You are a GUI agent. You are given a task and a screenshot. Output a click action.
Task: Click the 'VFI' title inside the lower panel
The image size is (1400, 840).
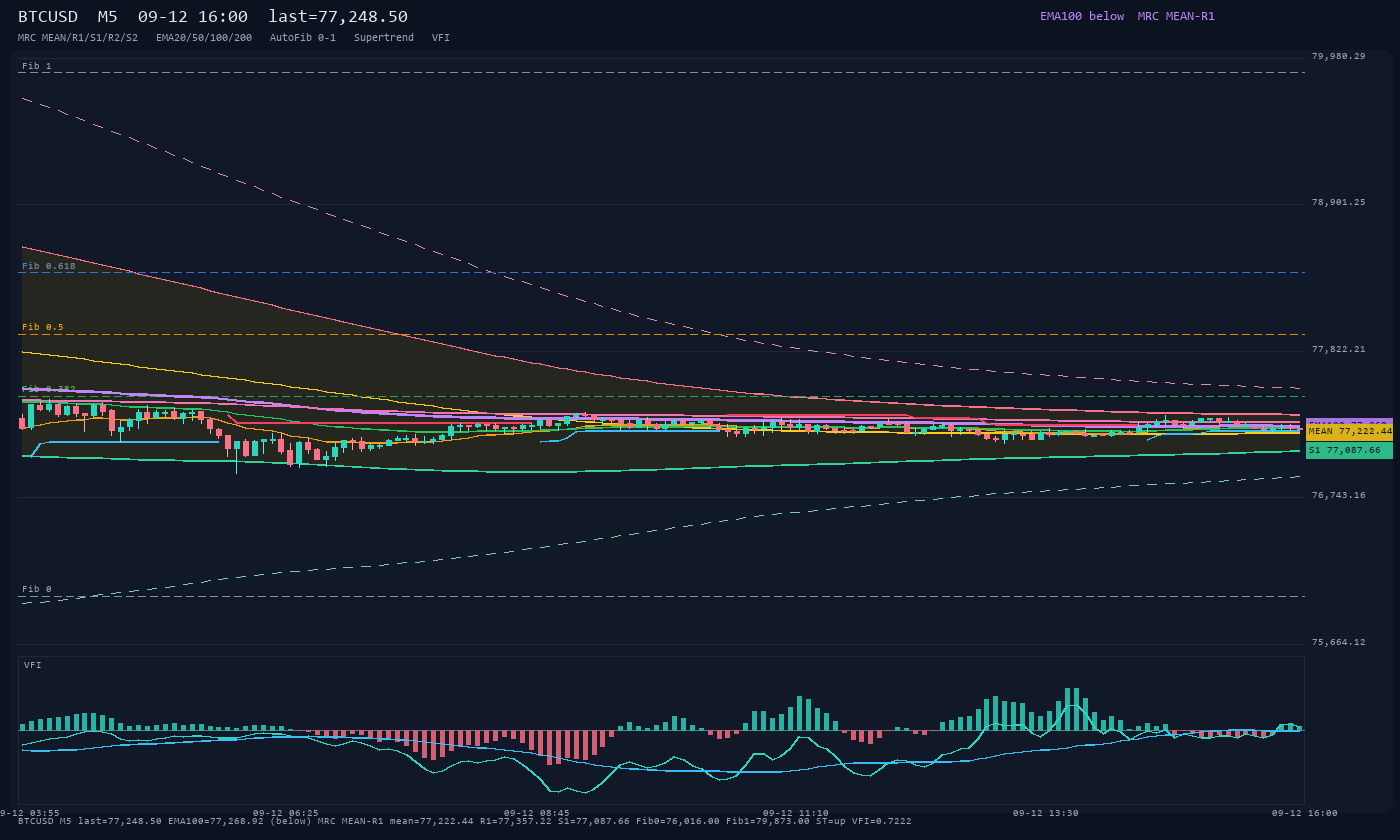[33, 665]
